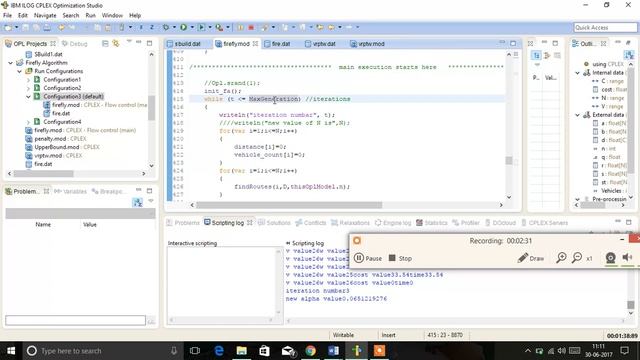The width and height of the screenshot is (640, 360).
Task: Open the File menu
Action: pos(7,15)
